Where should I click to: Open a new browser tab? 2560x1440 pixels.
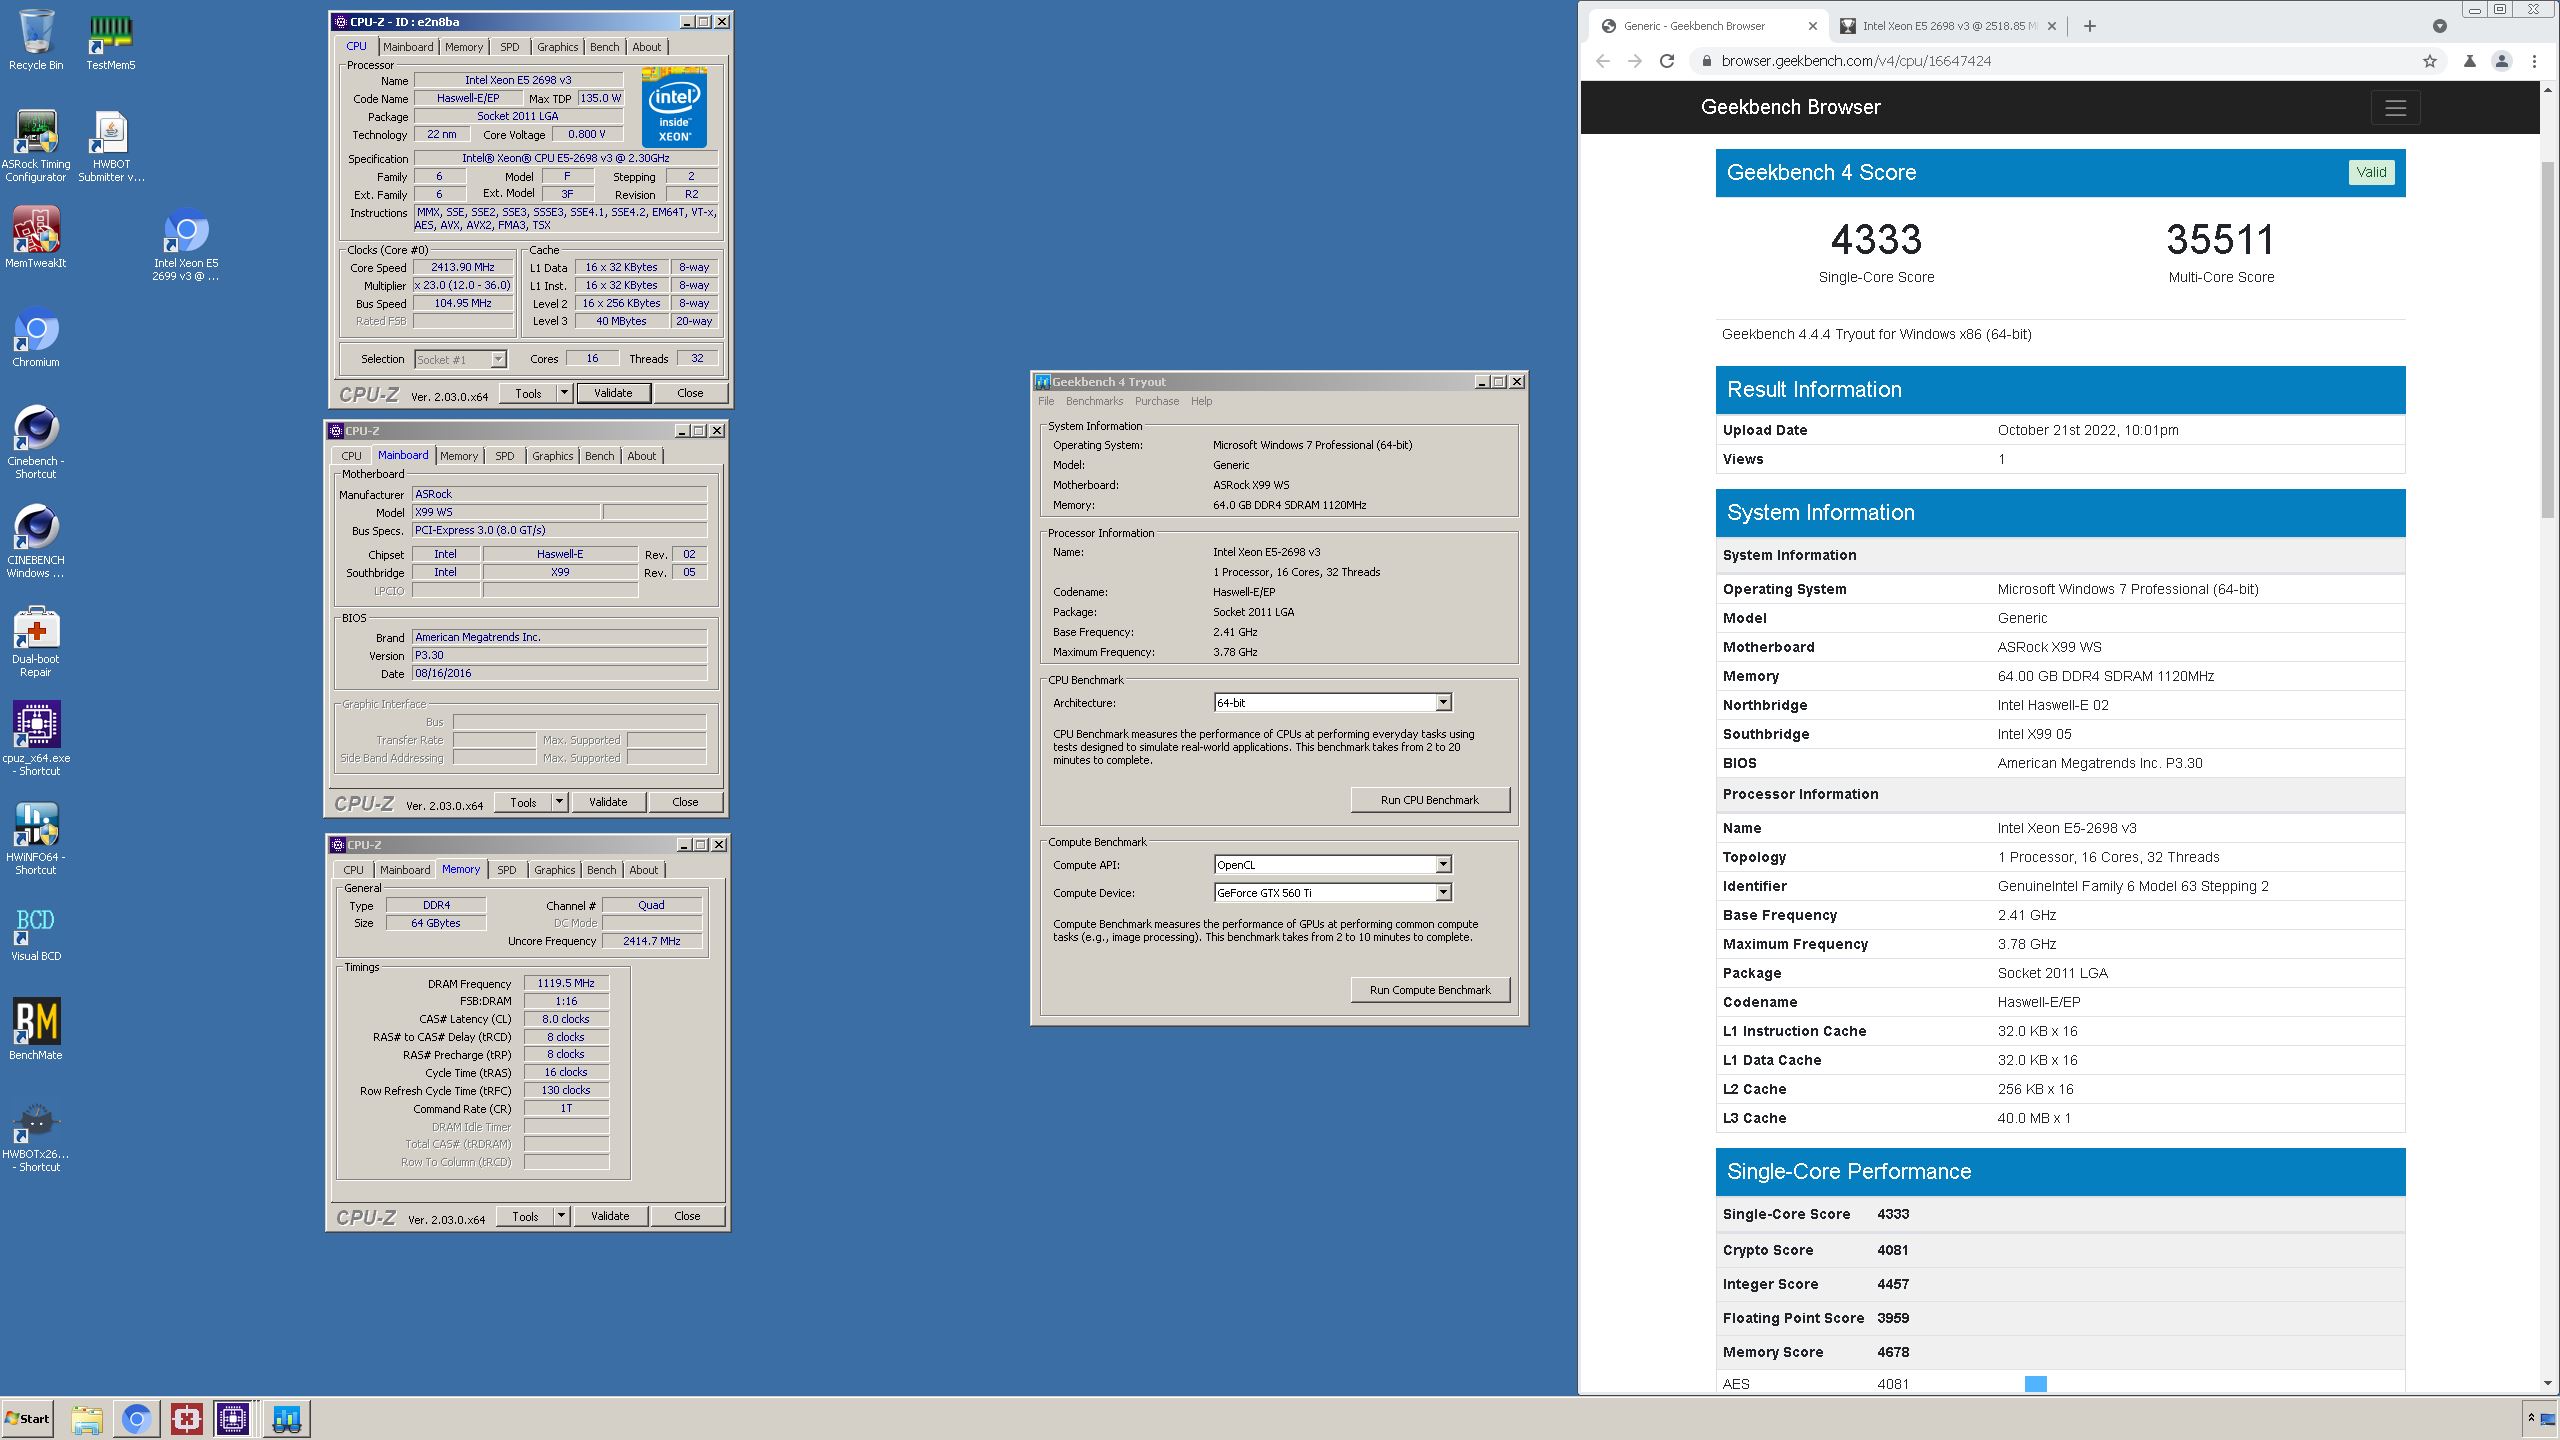pyautogui.click(x=2089, y=26)
